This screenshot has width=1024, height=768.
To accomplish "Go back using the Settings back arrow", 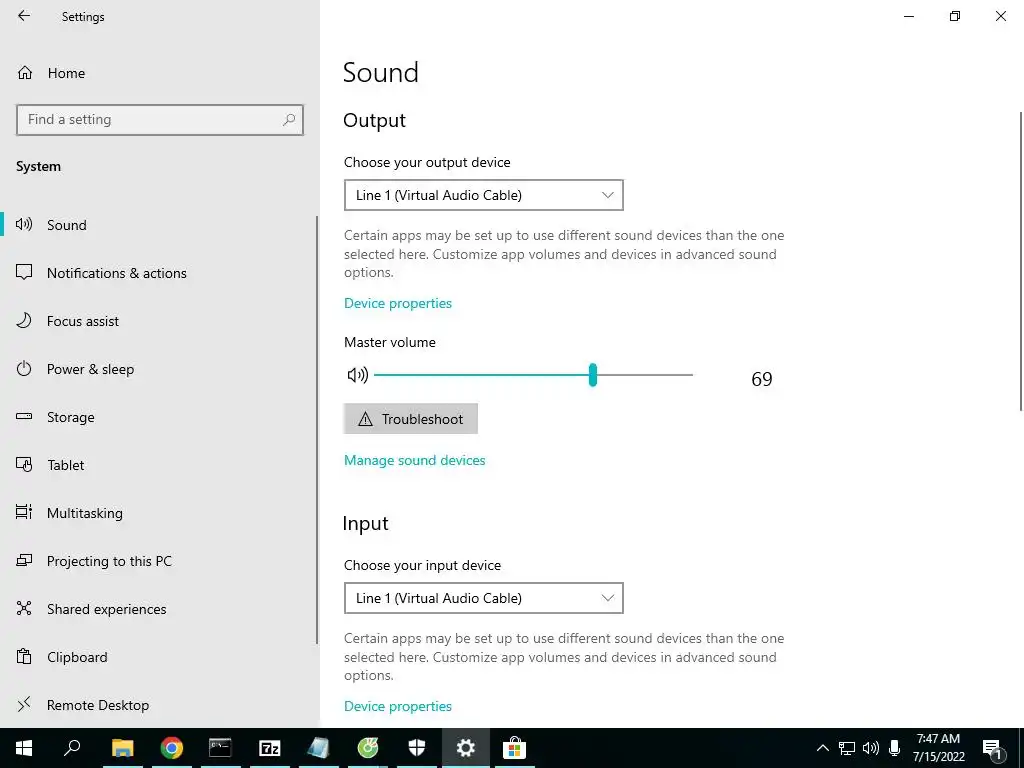I will click(24, 16).
